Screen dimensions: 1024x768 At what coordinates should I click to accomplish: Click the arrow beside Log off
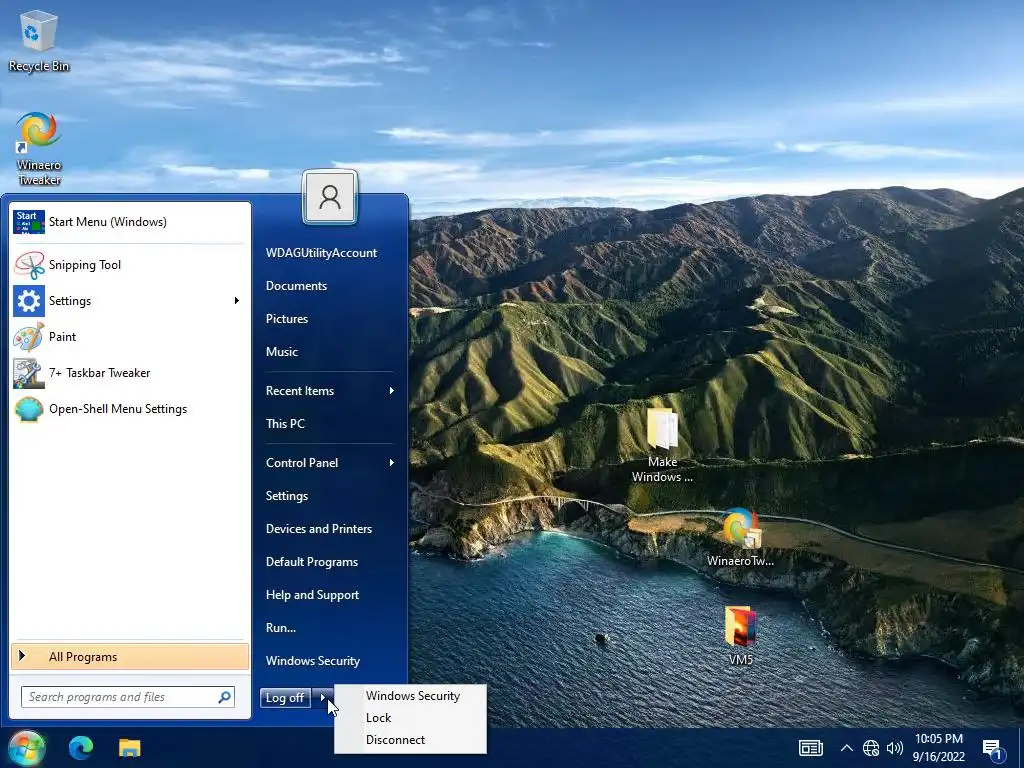323,697
